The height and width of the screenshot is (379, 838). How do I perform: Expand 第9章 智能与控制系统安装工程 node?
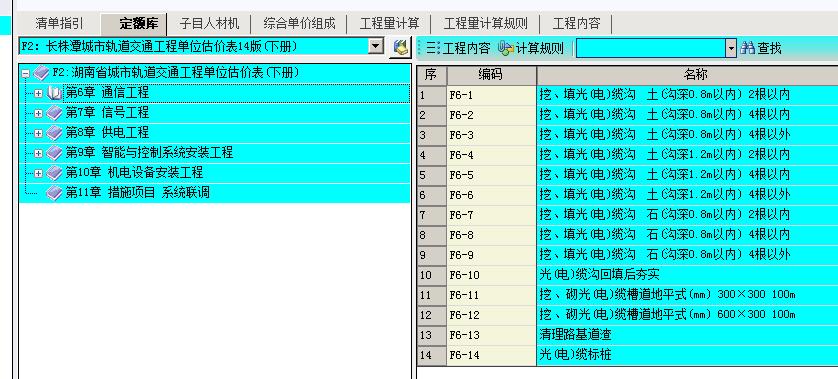click(x=38, y=153)
